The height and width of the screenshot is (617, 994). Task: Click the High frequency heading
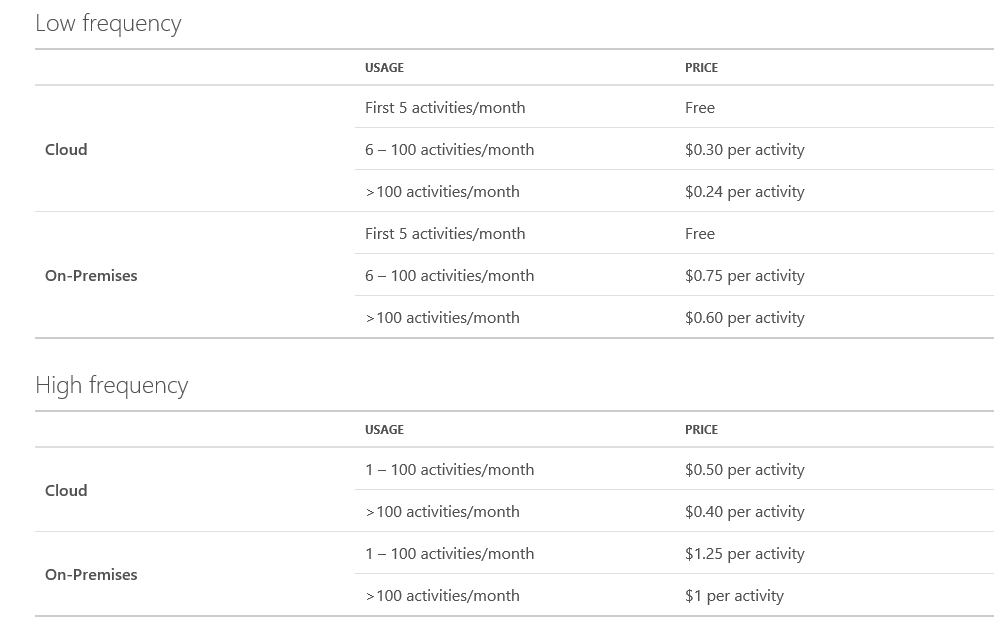[x=111, y=385]
